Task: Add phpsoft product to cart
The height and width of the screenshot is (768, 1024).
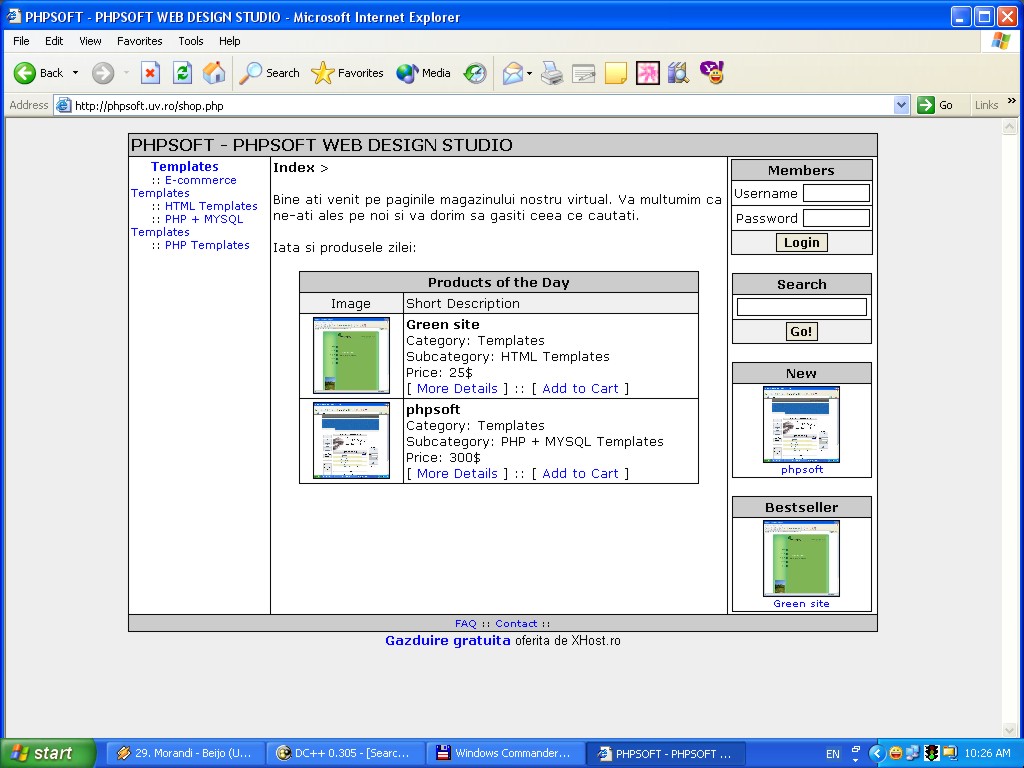Action: [x=580, y=474]
